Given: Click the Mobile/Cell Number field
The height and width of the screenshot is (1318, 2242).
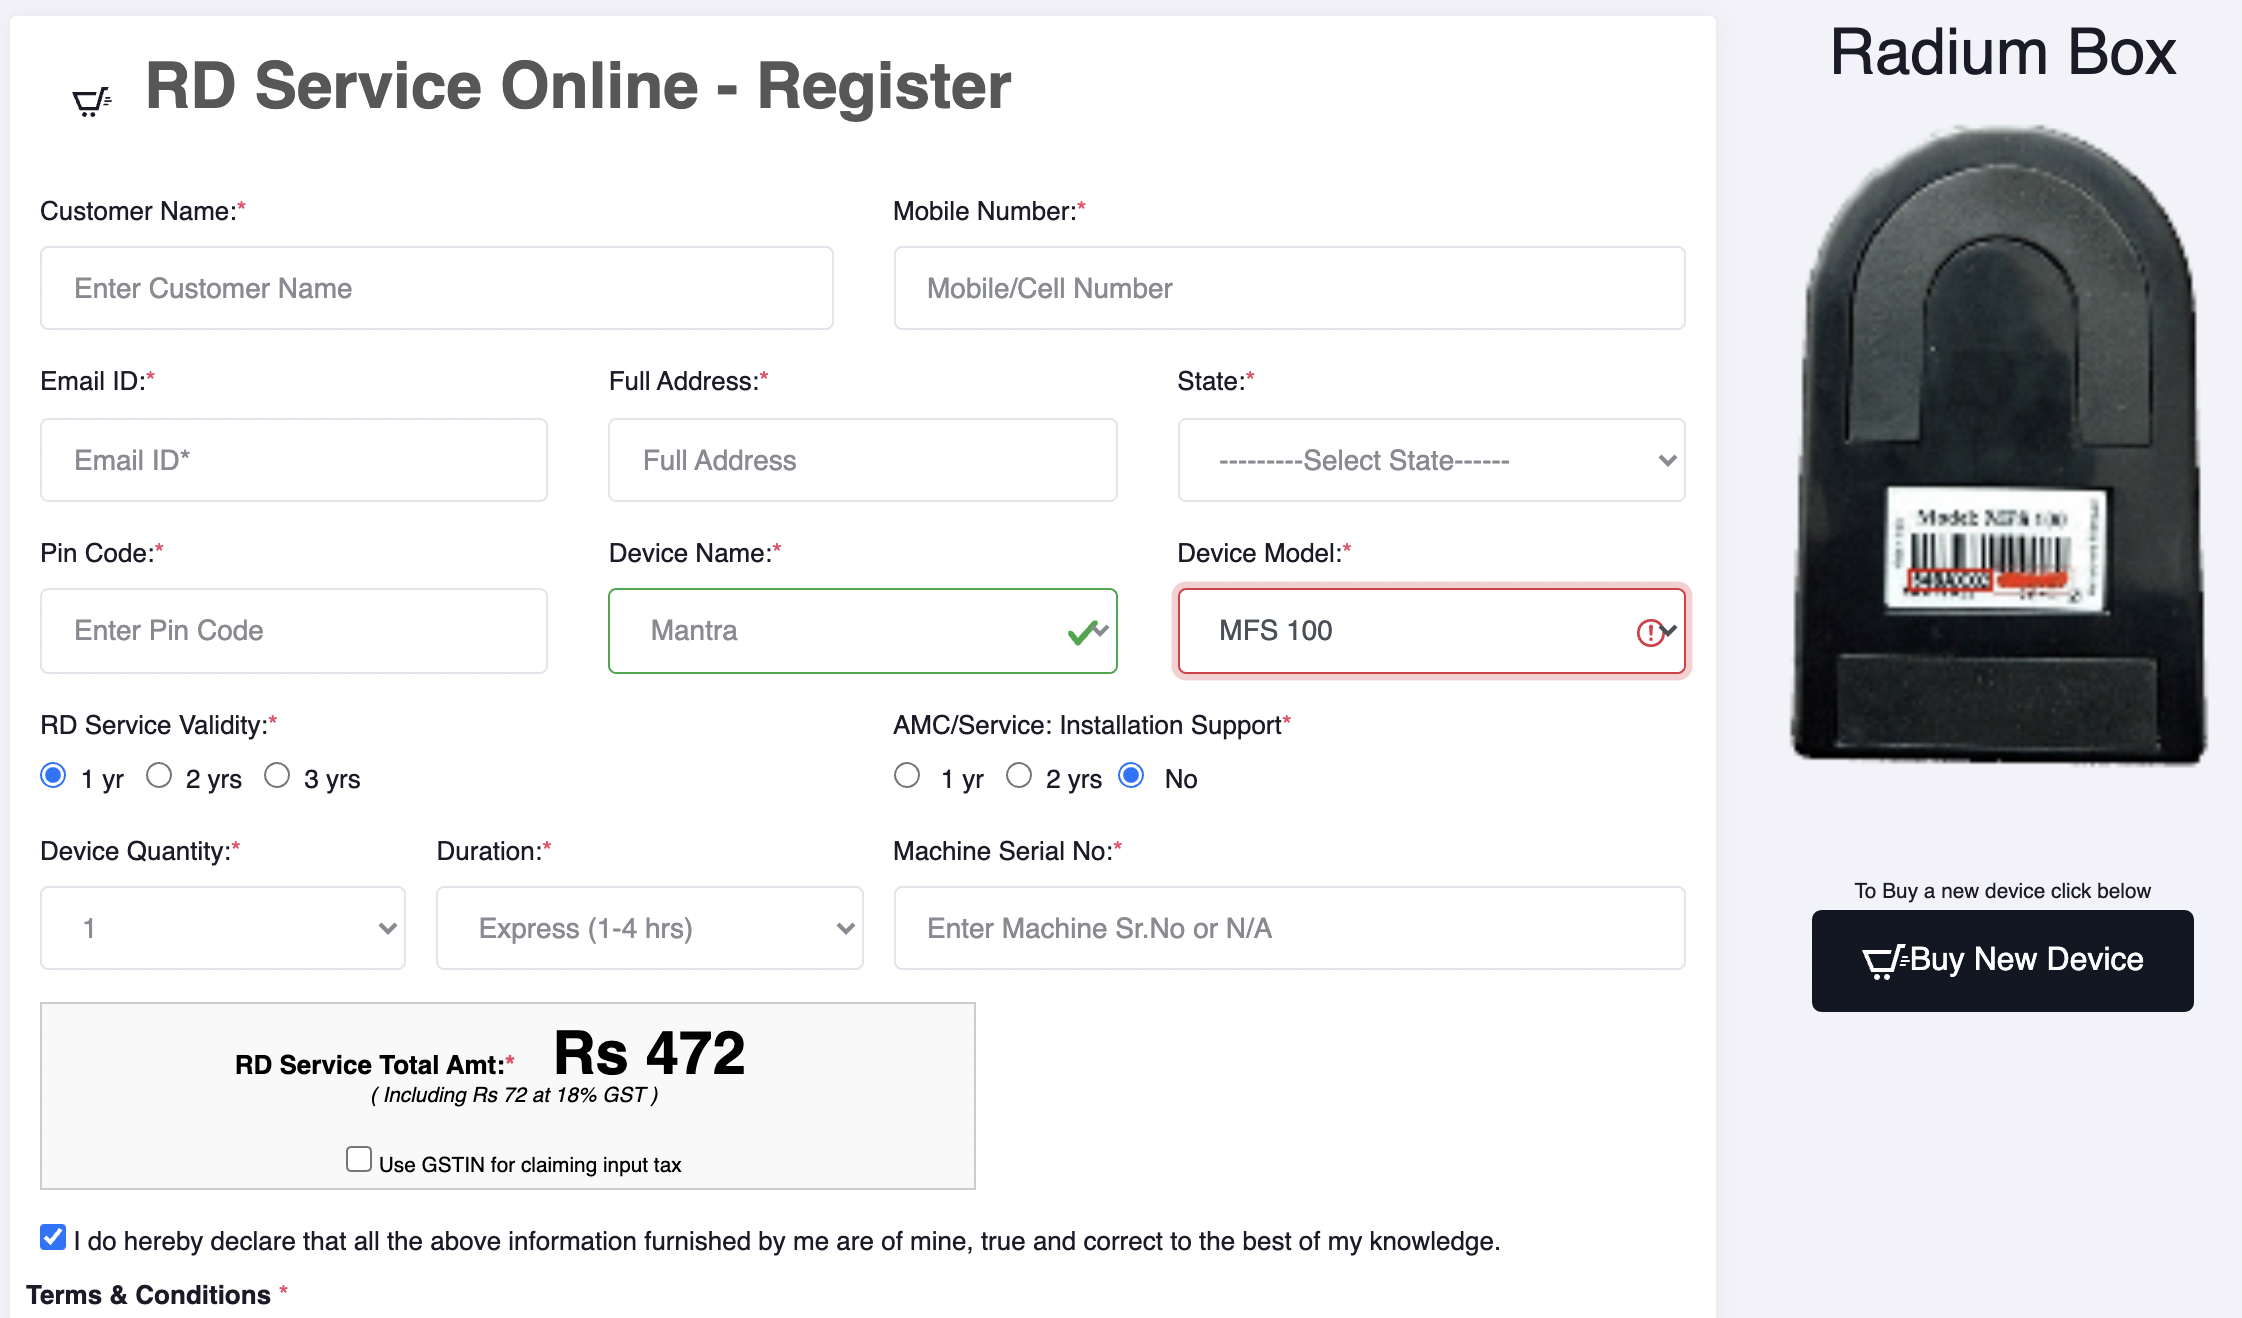Looking at the screenshot, I should click(1289, 288).
